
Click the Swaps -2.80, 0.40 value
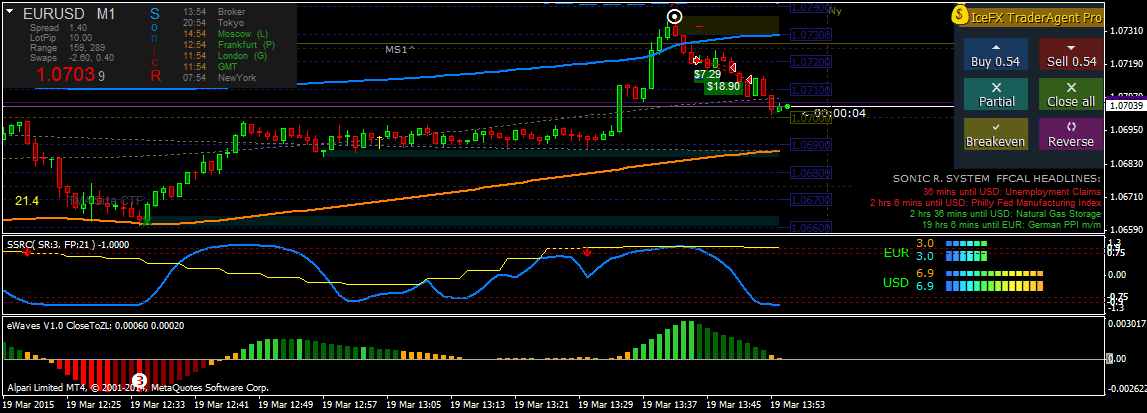[91, 57]
